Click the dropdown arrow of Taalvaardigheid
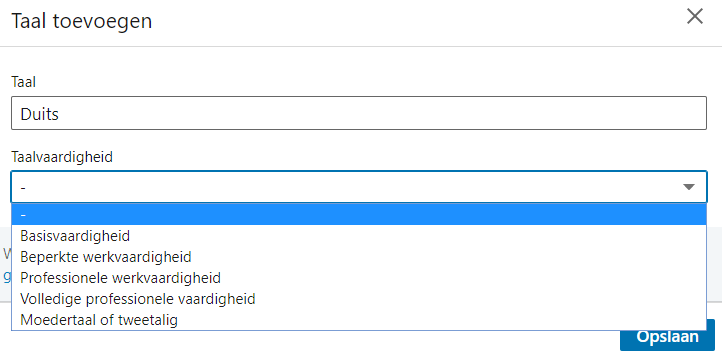This screenshot has height=360, width=722. click(x=688, y=187)
